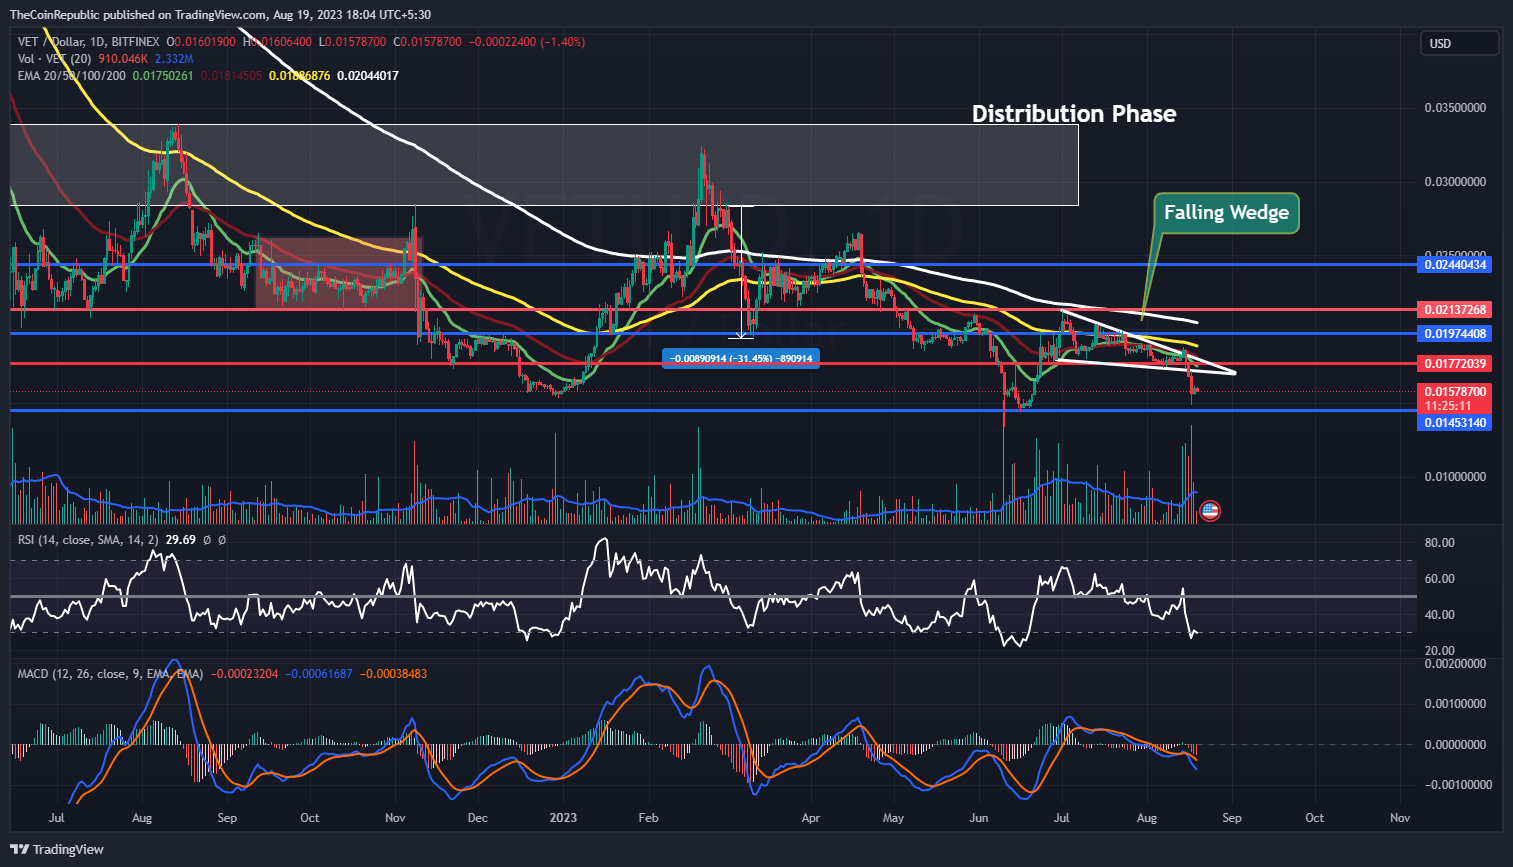The height and width of the screenshot is (867, 1513).
Task: Click the -0.00022400 (-1.40%) change value
Action: coord(528,42)
